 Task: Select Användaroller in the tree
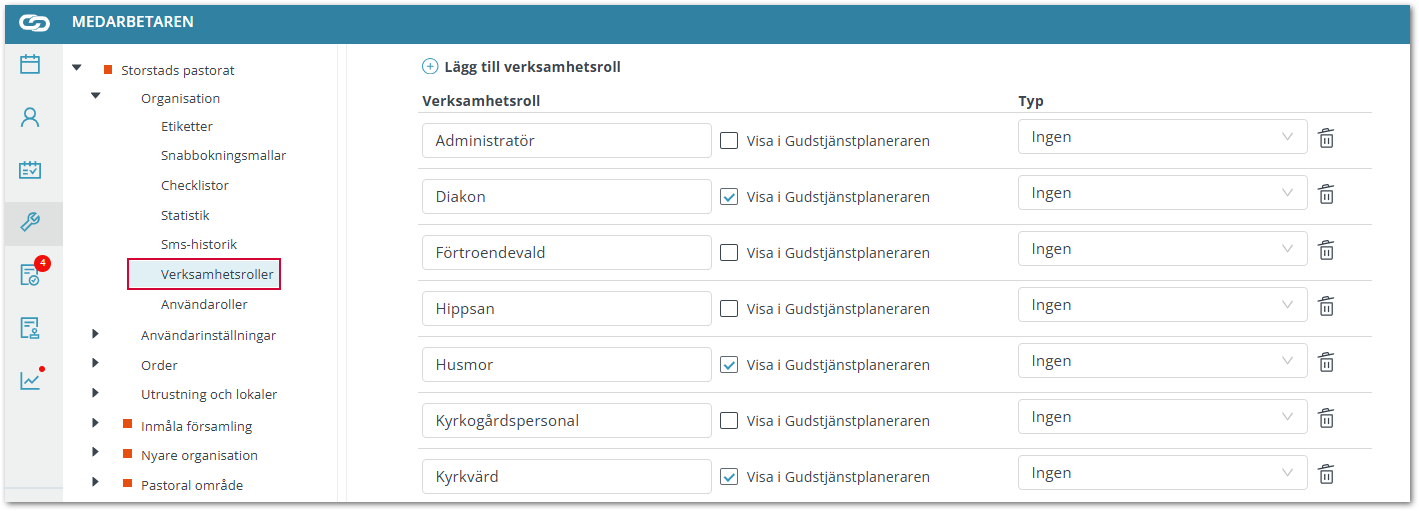pyautogui.click(x=204, y=304)
